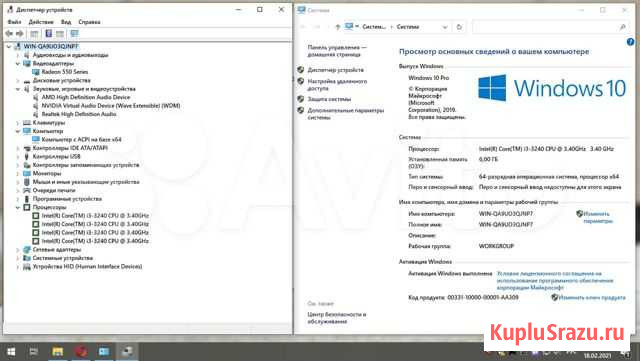Select last Intel Core i3-3240 CPU entry
This screenshot has height=361, width=640.
[x=95, y=241]
